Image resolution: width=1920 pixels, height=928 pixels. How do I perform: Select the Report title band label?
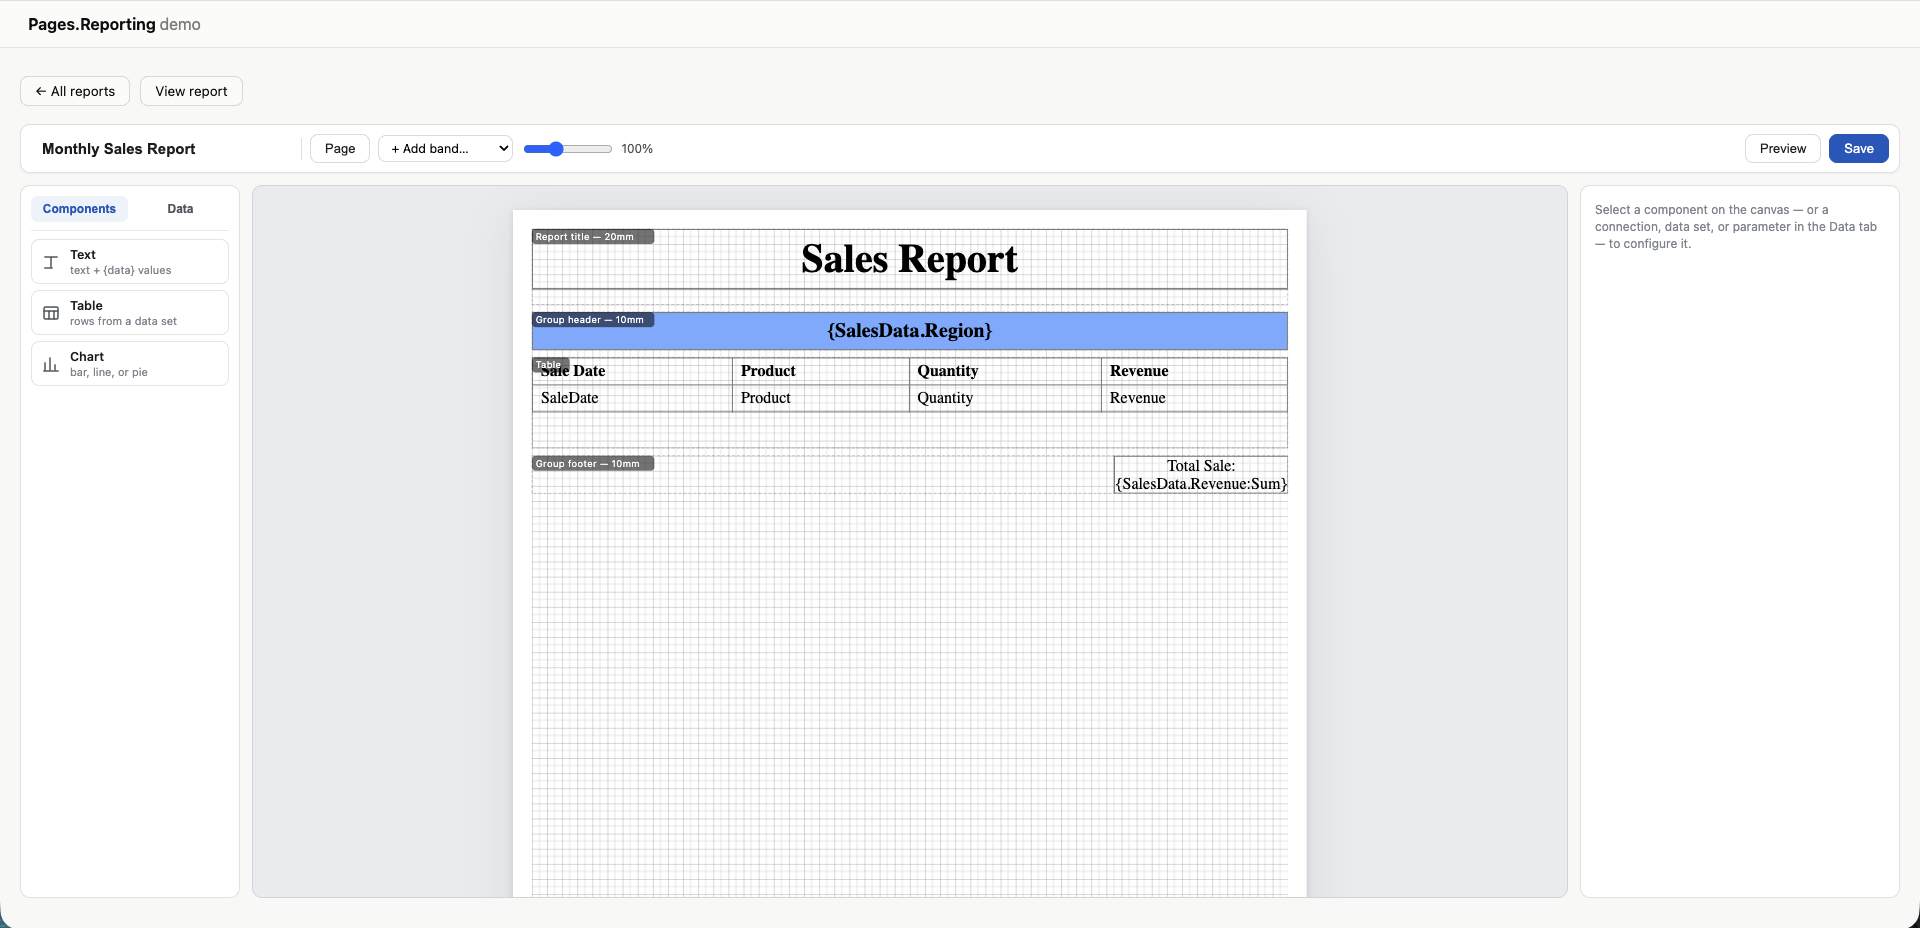coord(592,237)
